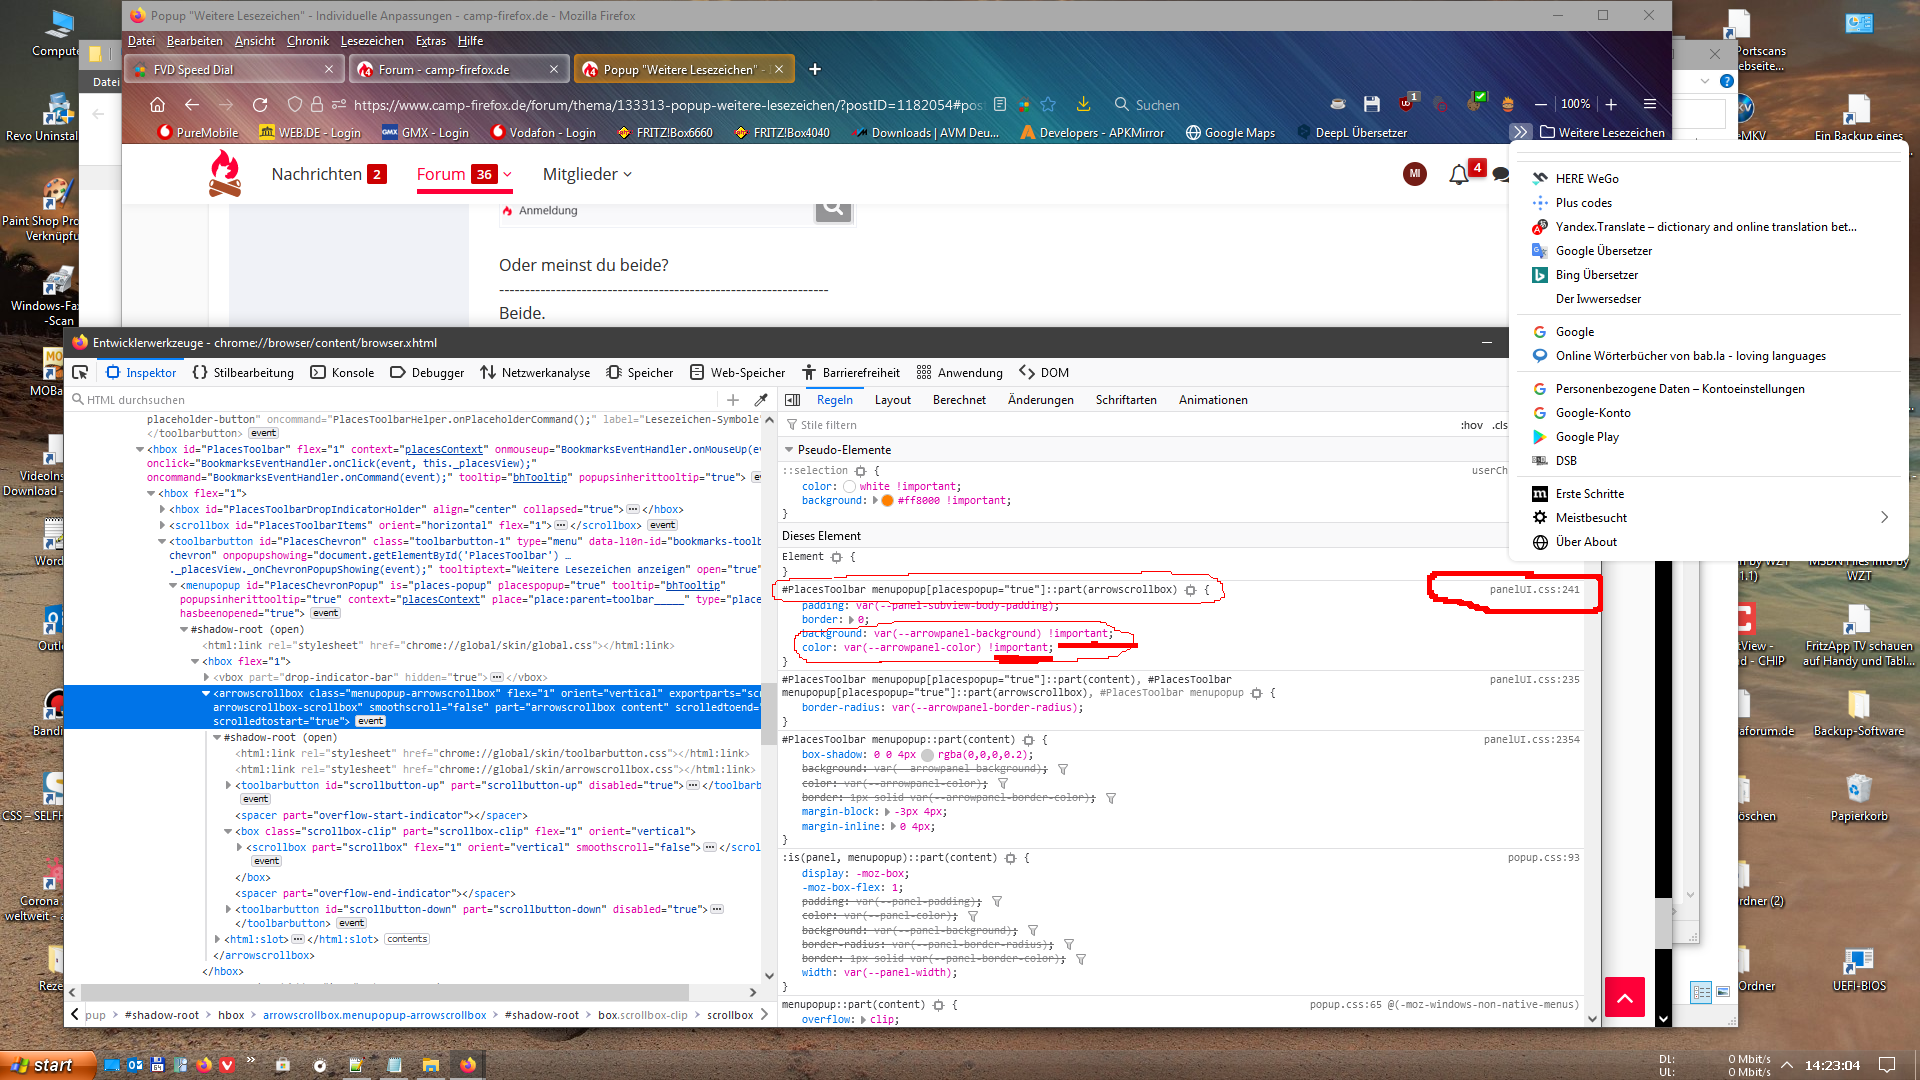The image size is (1920, 1080).
Task: Collapse the PlacesToolbar hbox tree node
Action: [140, 450]
